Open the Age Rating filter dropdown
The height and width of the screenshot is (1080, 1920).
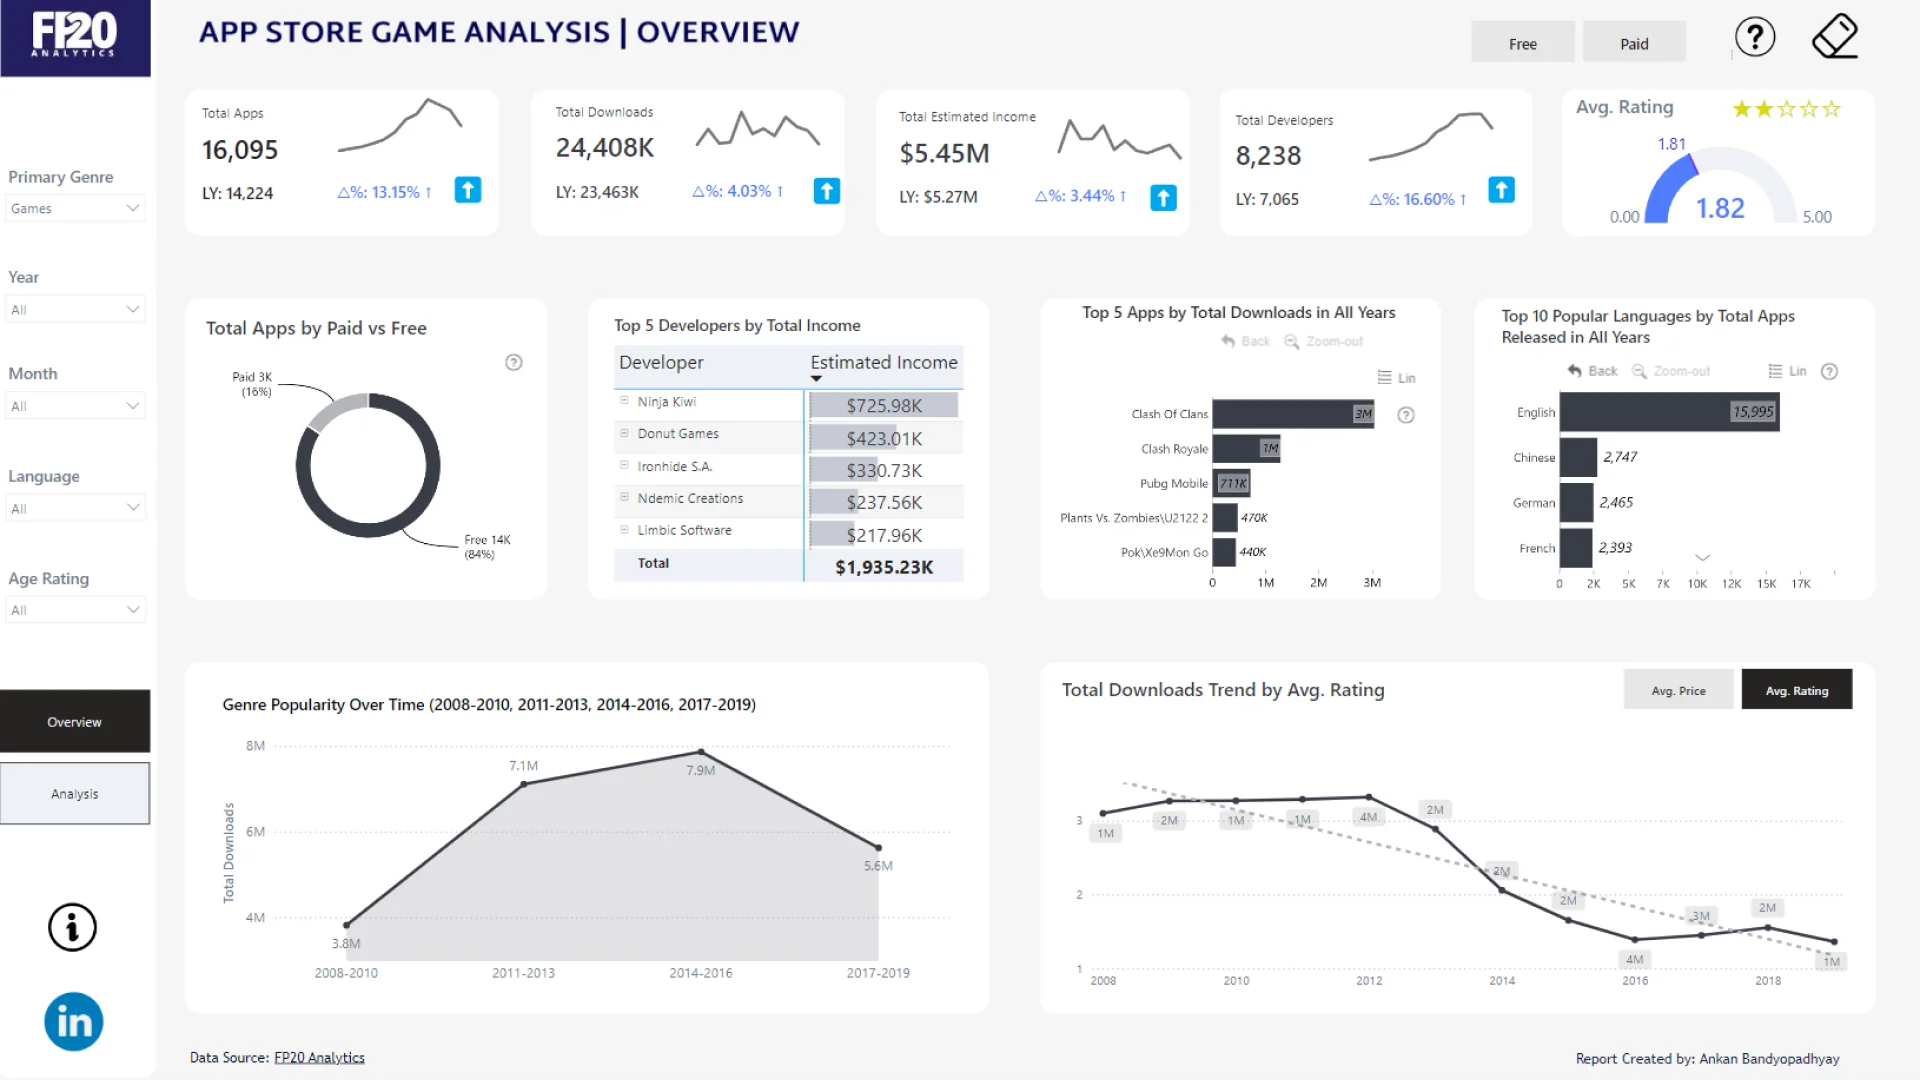point(75,610)
